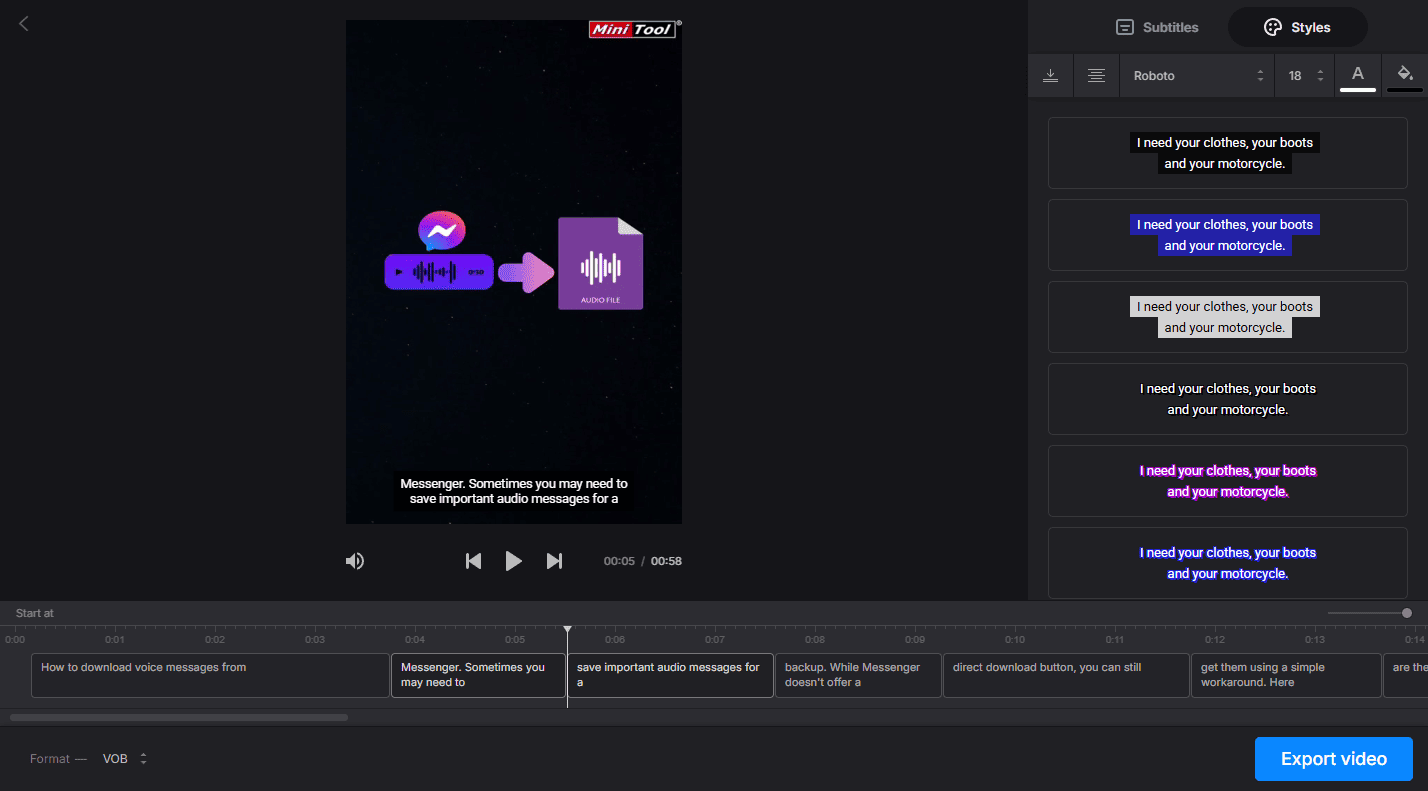Apply the black background subtitle style
The height and width of the screenshot is (791, 1428).
1227,153
